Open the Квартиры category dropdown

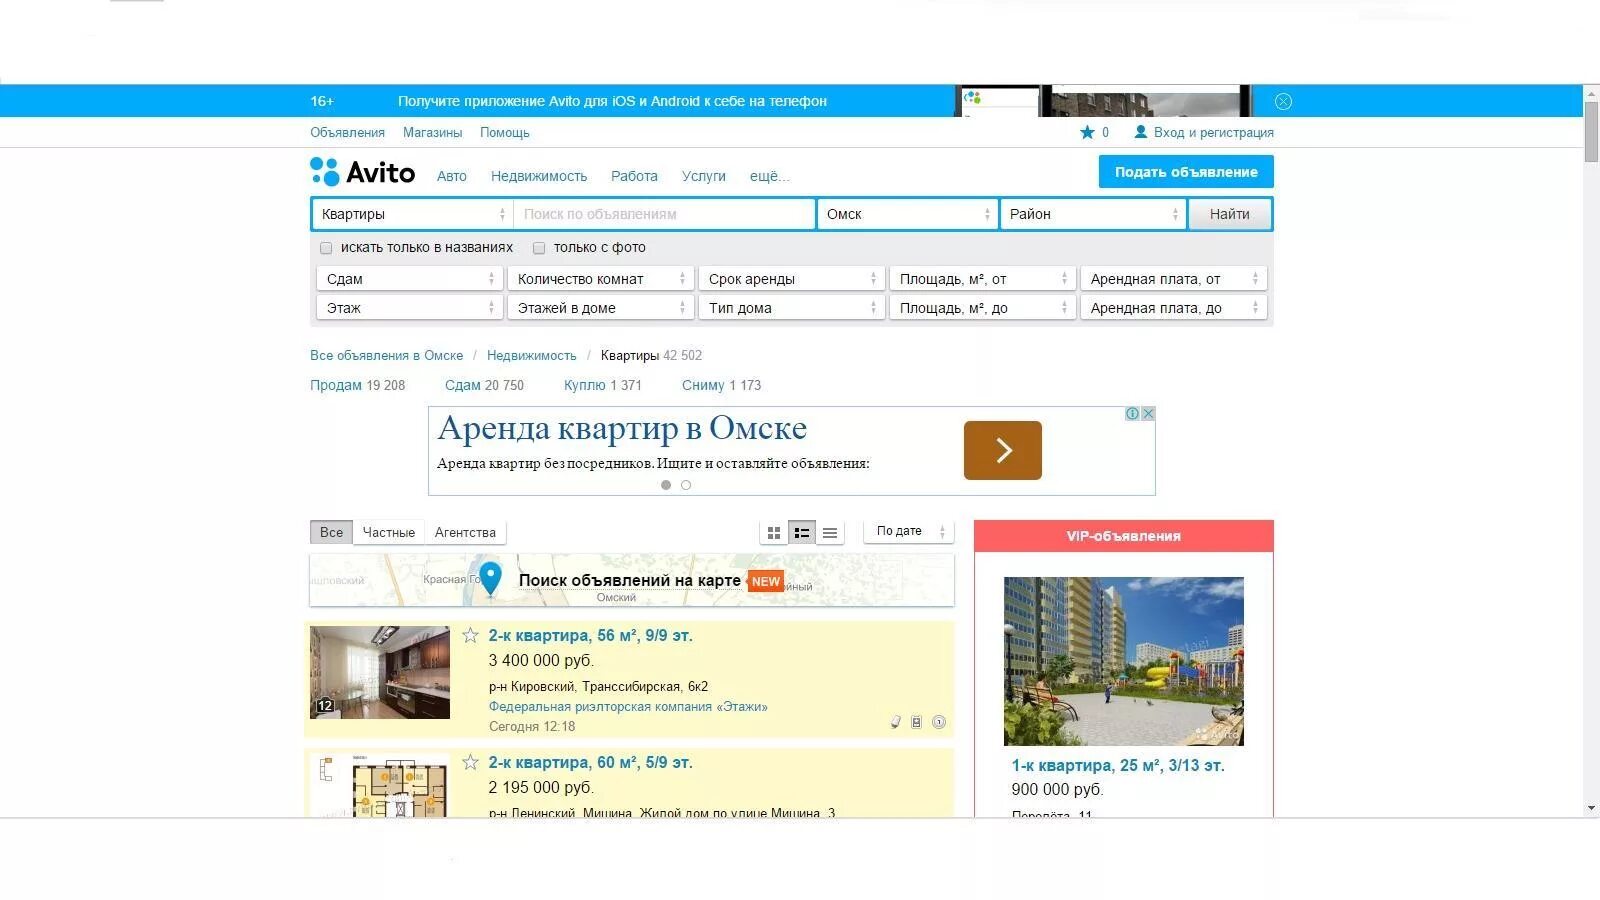click(412, 214)
